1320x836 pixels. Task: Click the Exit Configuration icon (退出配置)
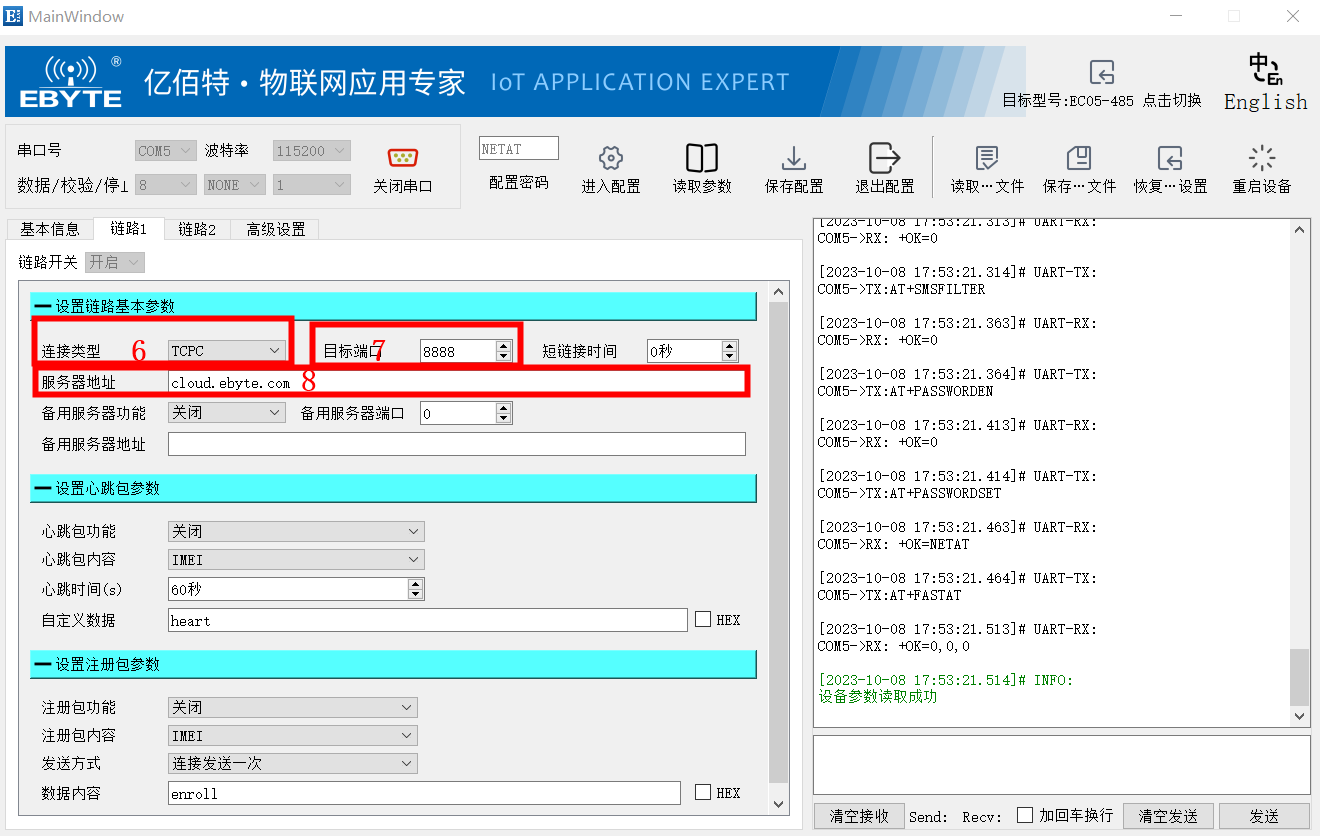884,159
